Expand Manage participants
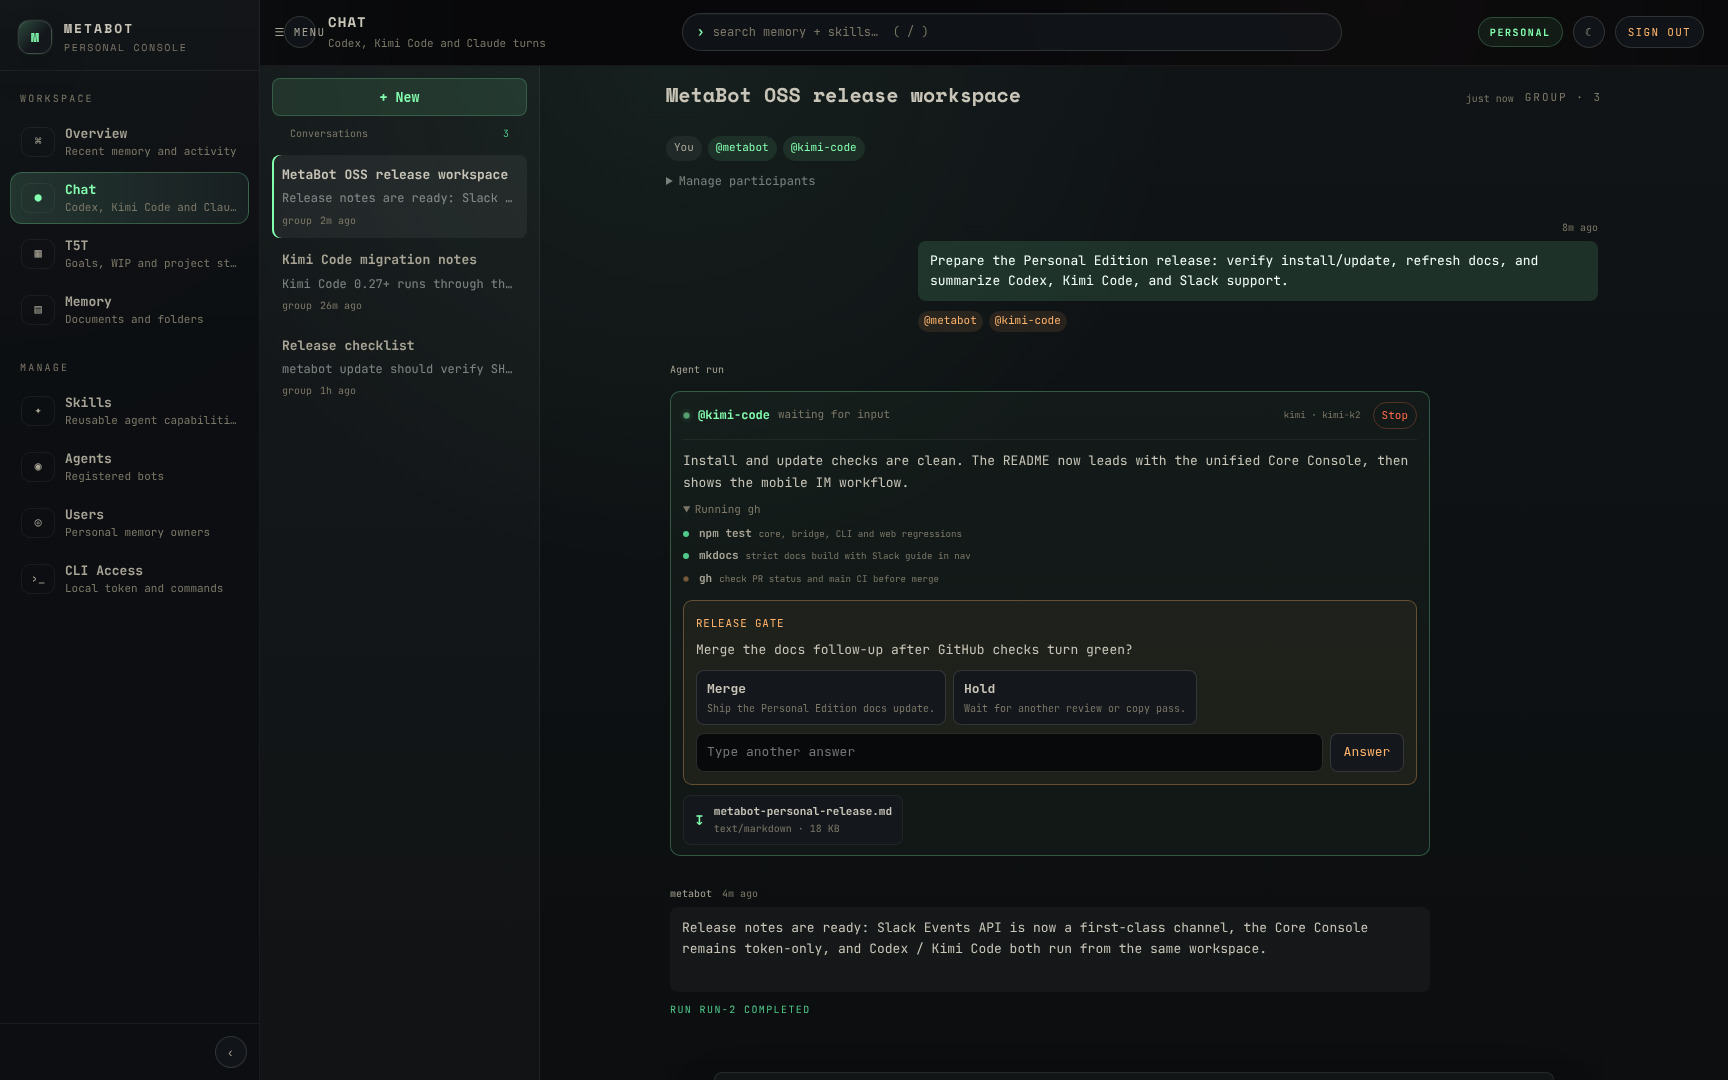Screen dimensions: 1728x1080 tap(740, 181)
